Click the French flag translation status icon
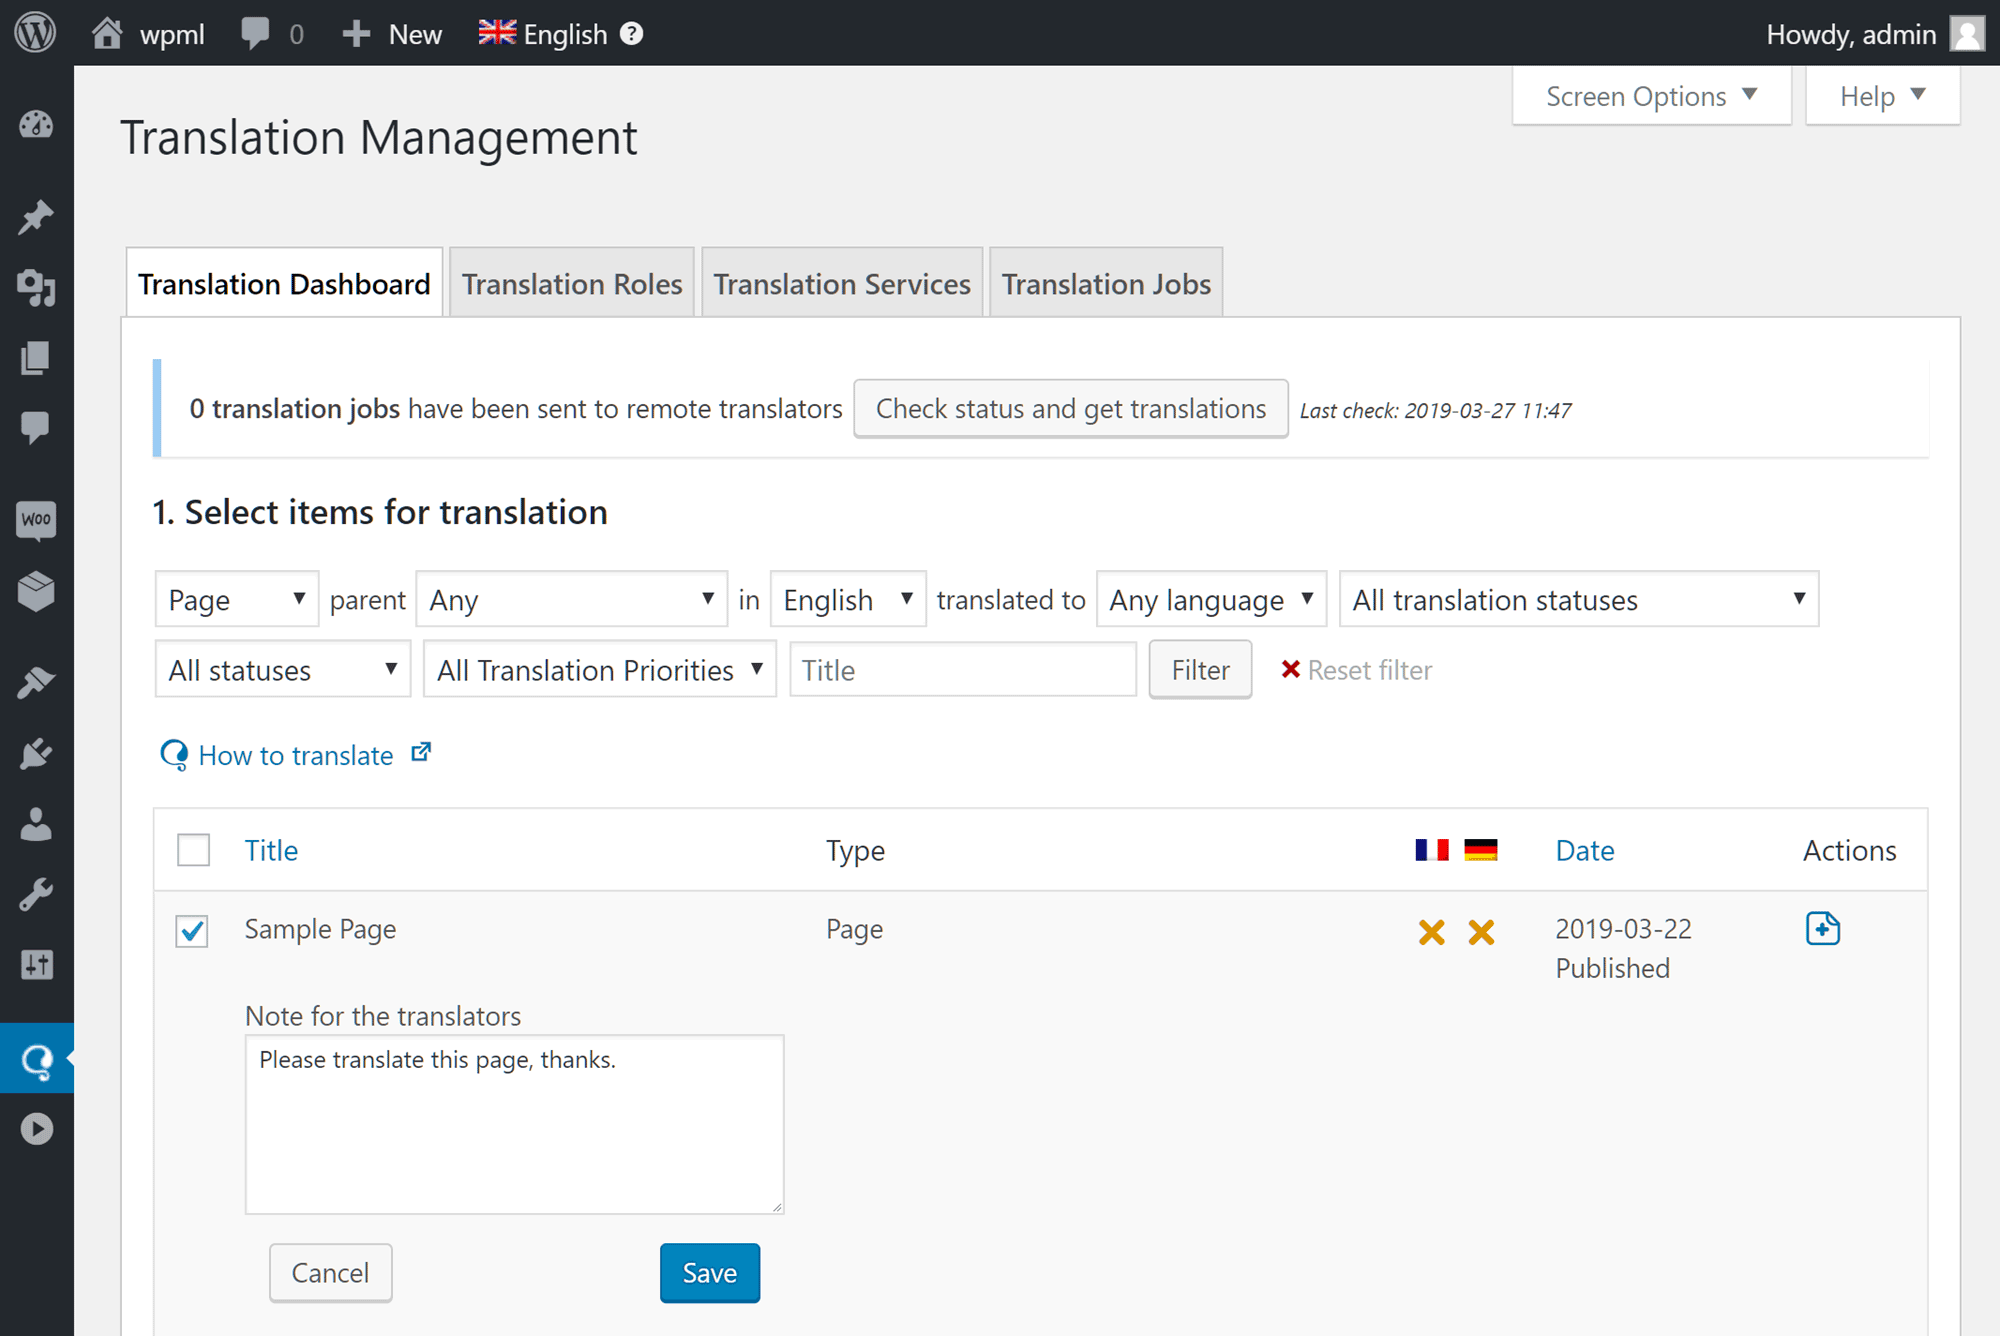Image resolution: width=2000 pixels, height=1336 pixels. pyautogui.click(x=1432, y=930)
